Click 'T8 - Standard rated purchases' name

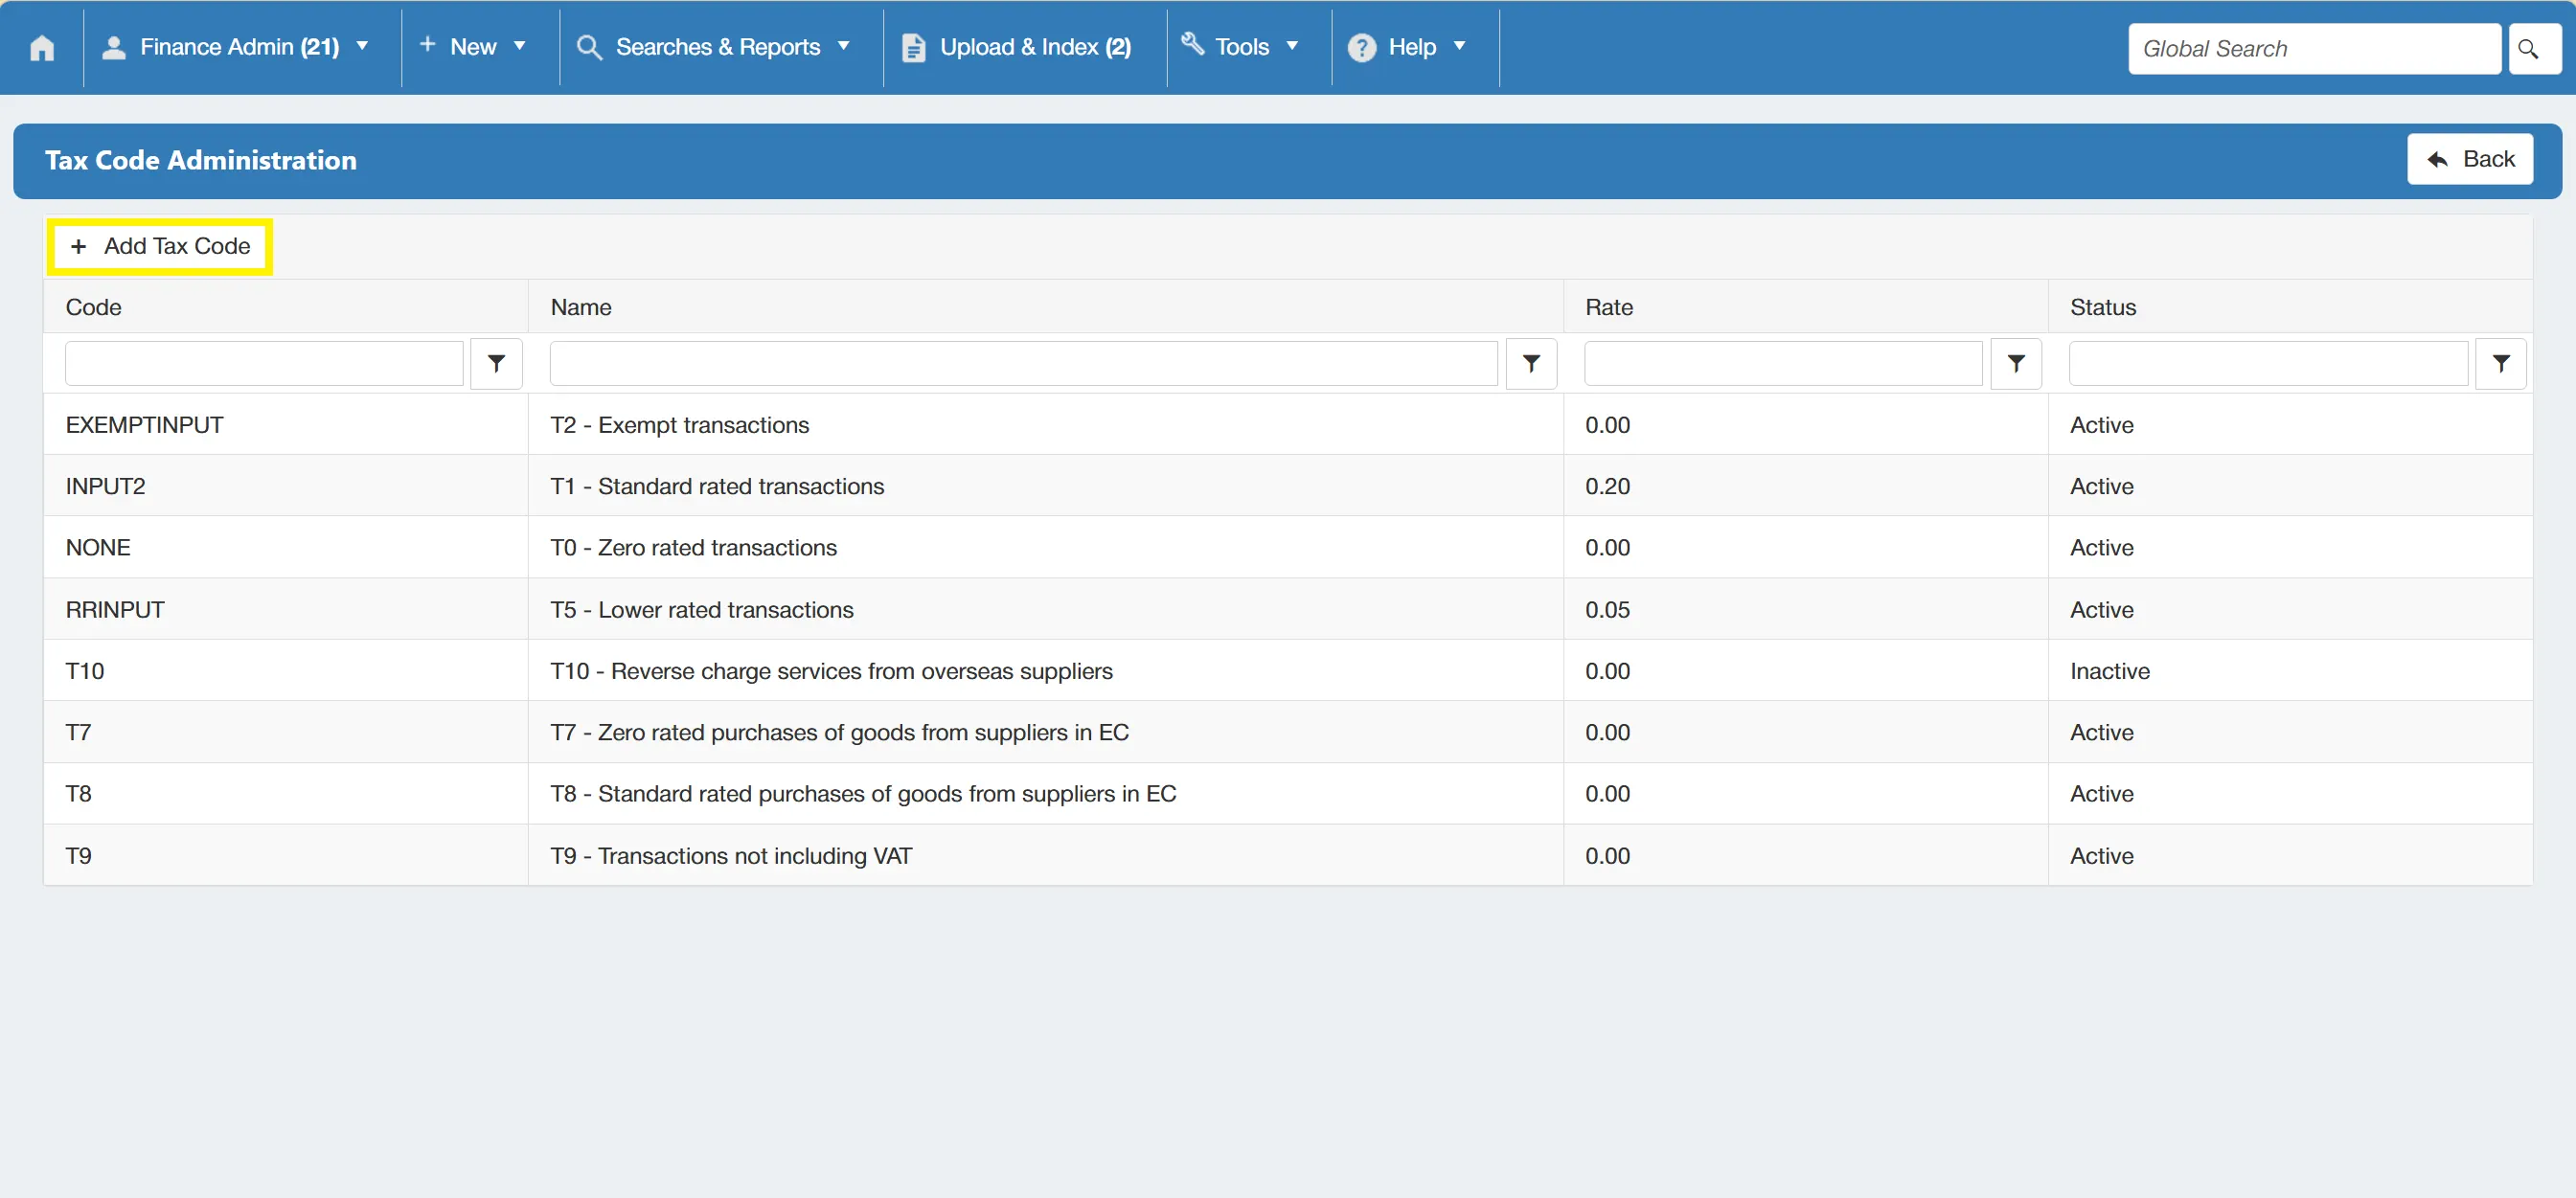pos(863,794)
